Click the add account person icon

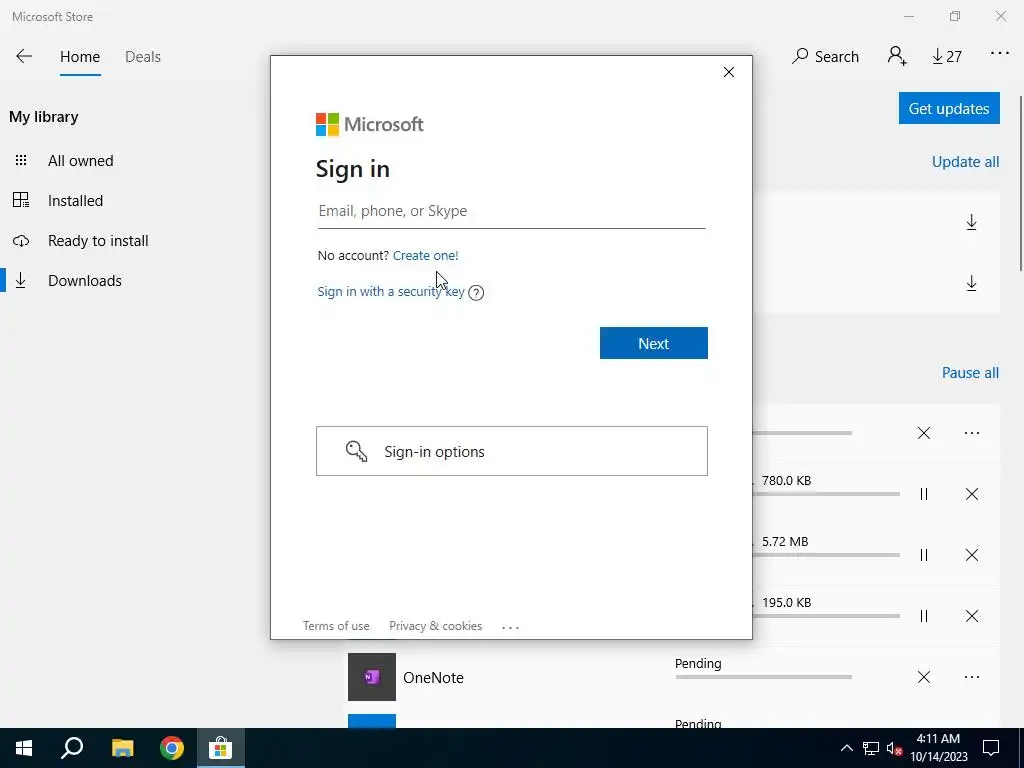click(897, 56)
